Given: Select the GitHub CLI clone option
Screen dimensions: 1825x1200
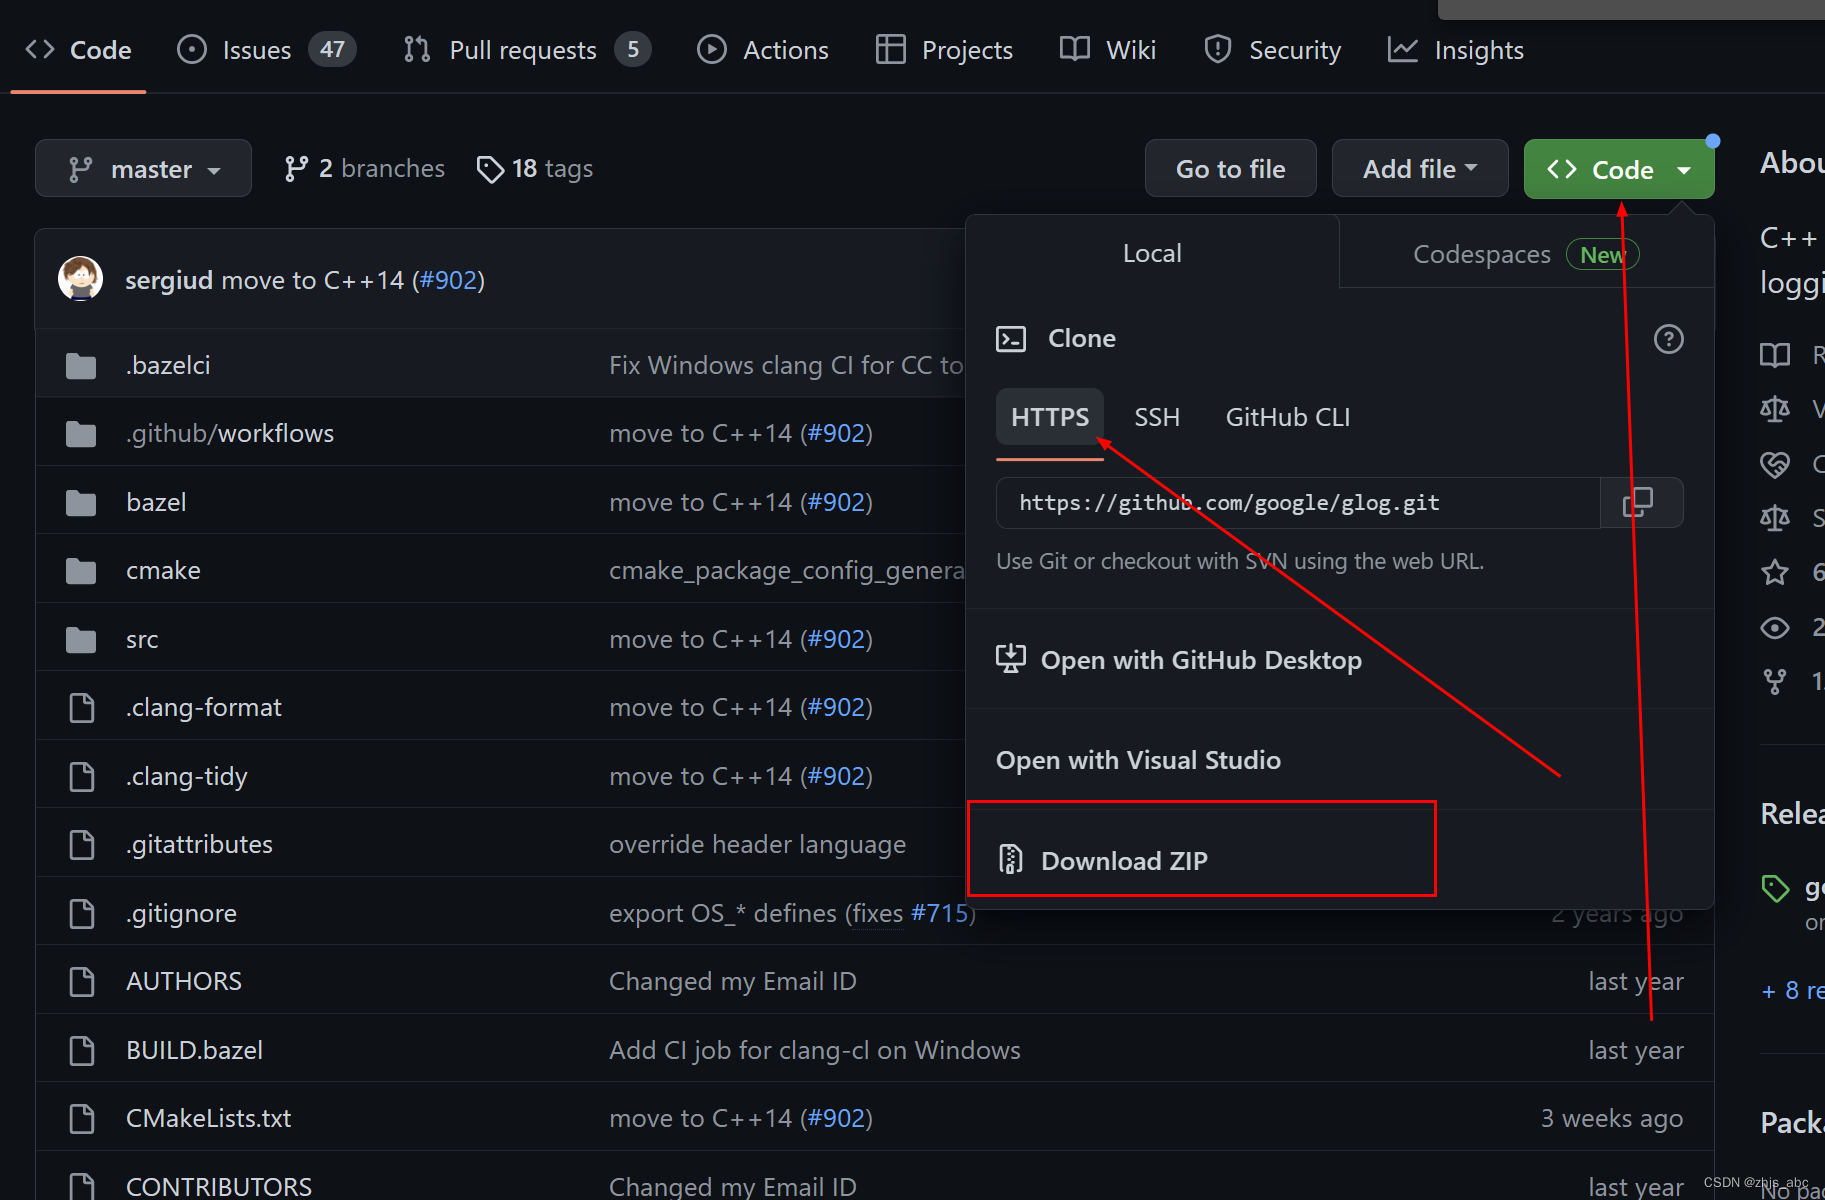Looking at the screenshot, I should pos(1288,417).
